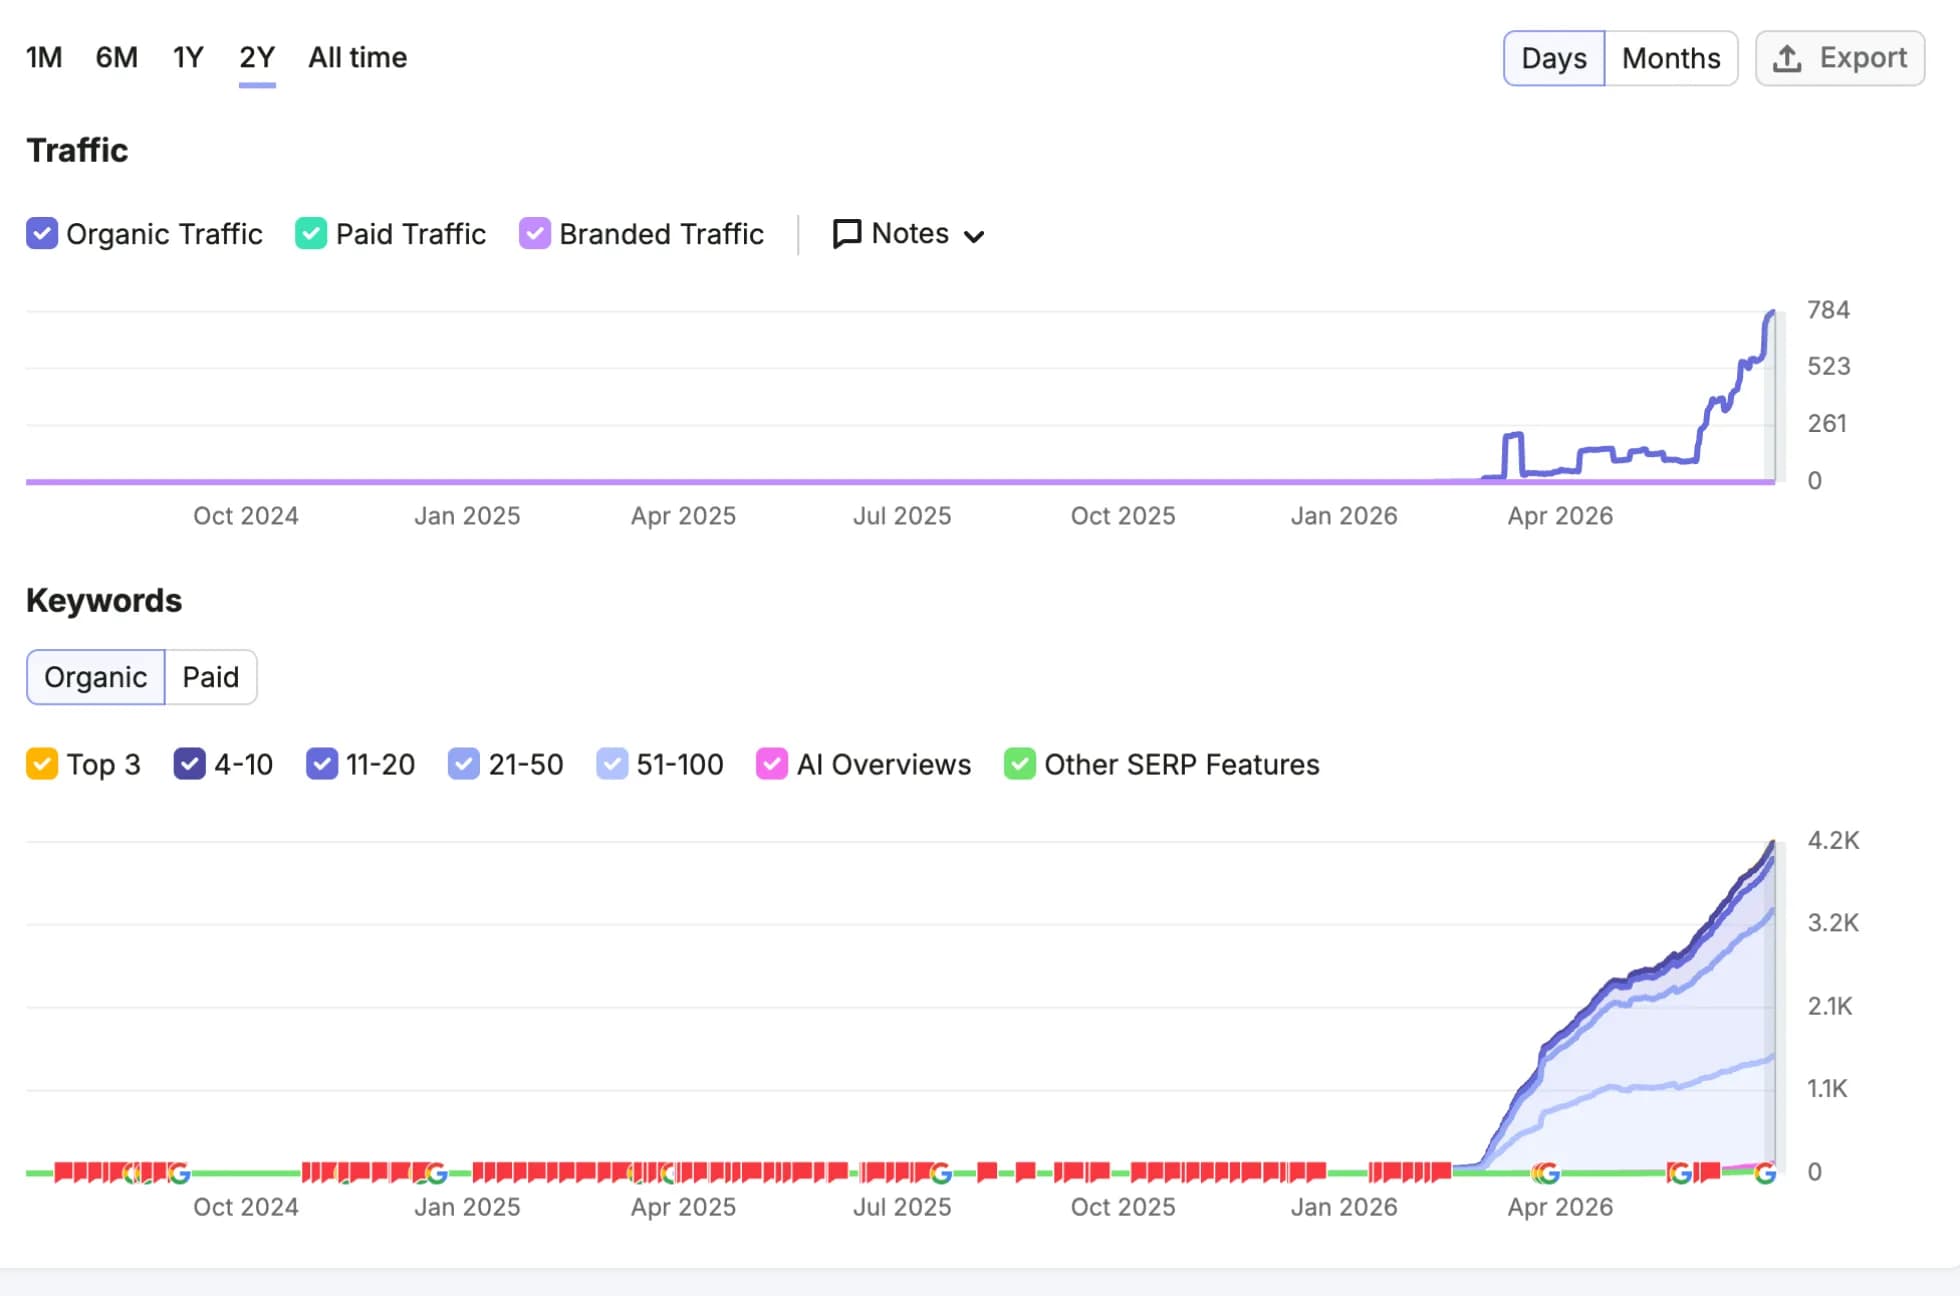
Task: Select the 2Y time range tab
Action: 257,58
